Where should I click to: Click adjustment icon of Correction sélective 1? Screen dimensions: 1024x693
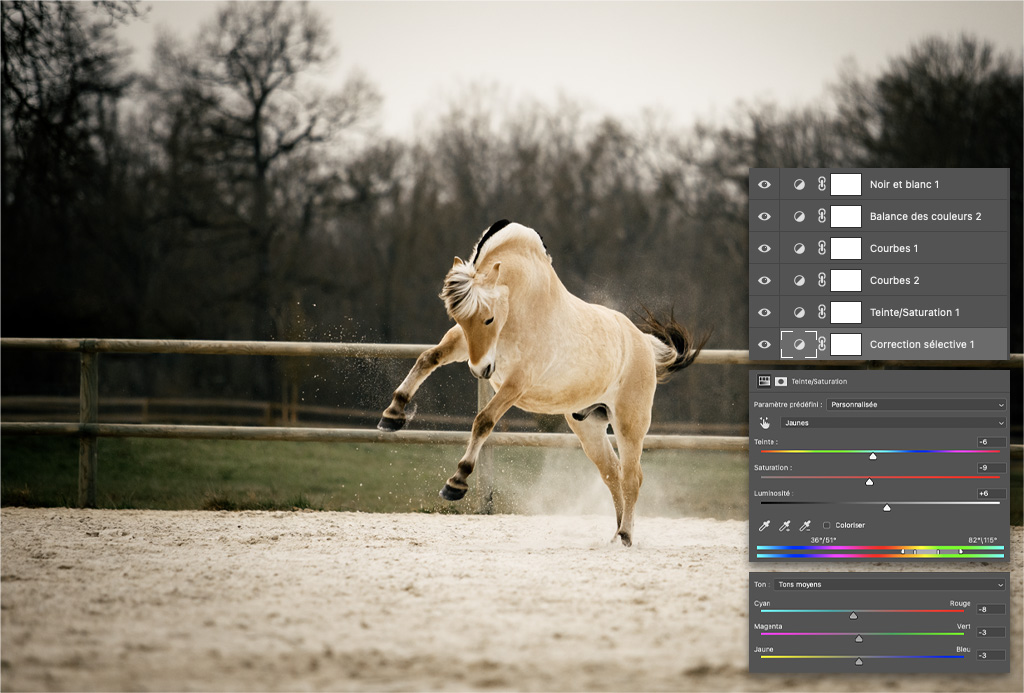pos(799,345)
